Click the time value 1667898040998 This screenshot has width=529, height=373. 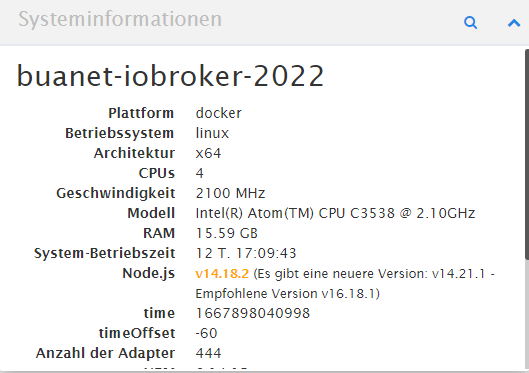point(252,313)
